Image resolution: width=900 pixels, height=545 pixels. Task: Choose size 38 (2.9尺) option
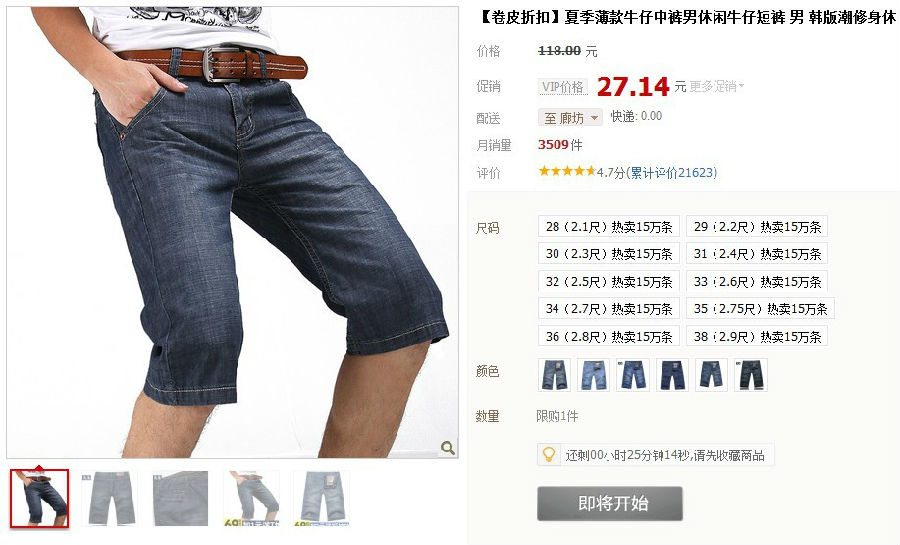coord(757,336)
